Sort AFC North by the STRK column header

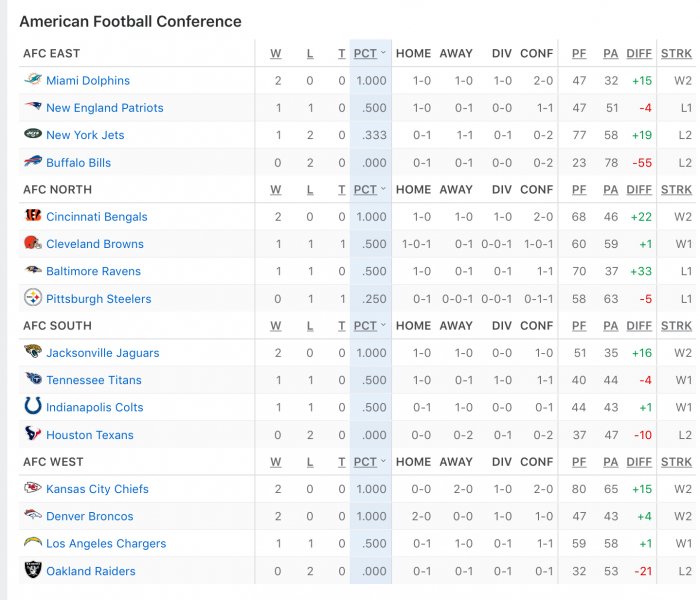tap(676, 190)
